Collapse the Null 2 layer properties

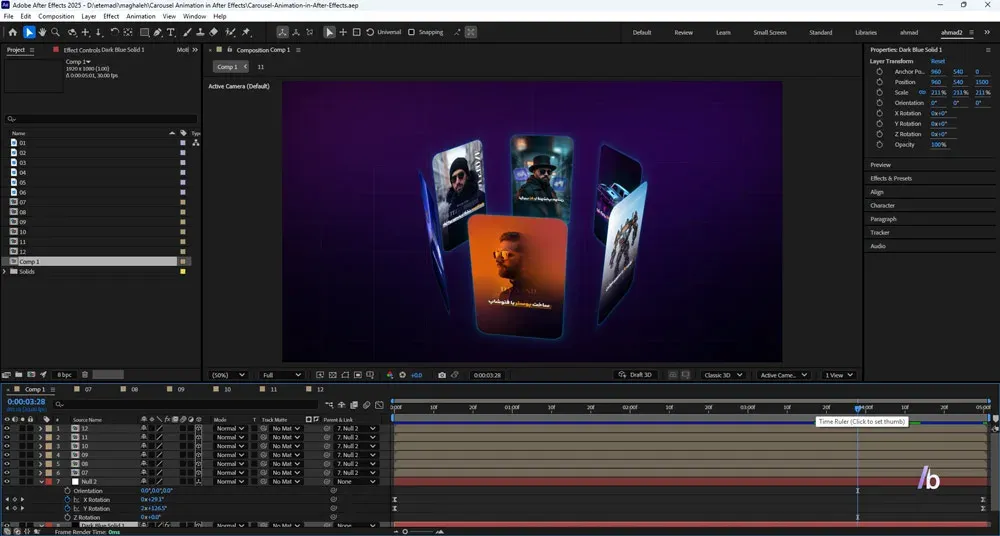coord(40,482)
